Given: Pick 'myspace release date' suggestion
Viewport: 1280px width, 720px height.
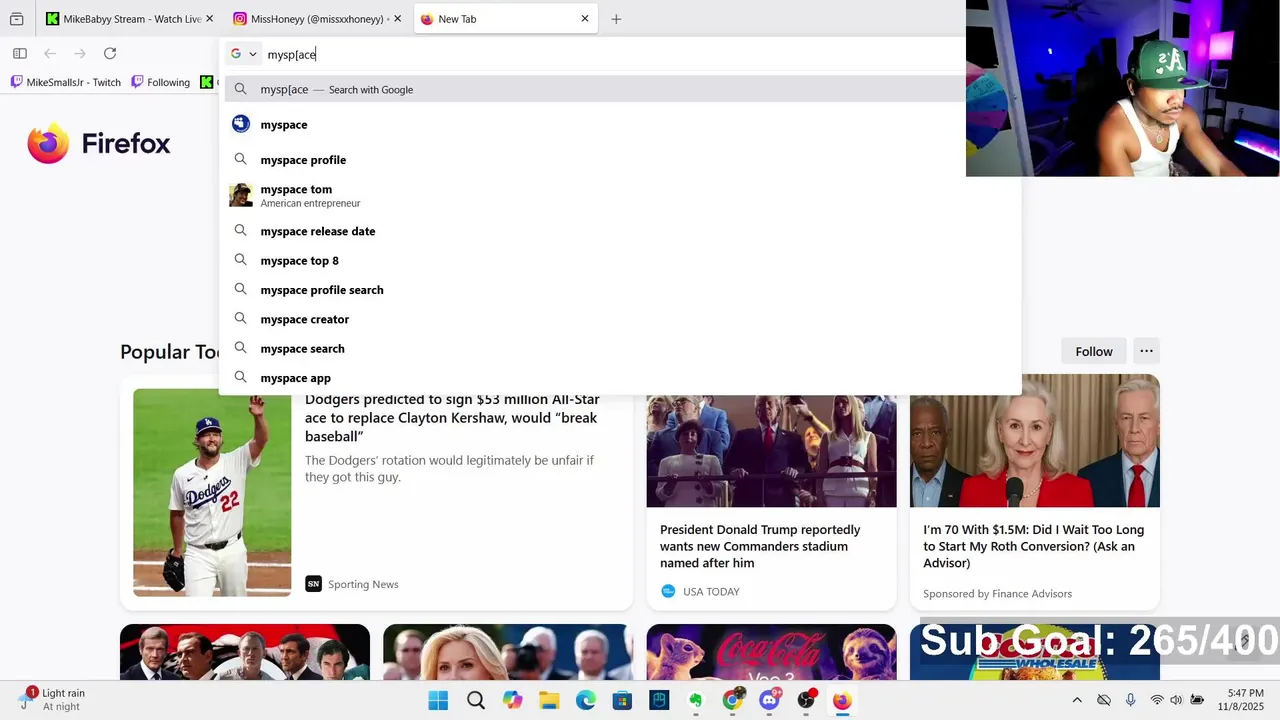Looking at the screenshot, I should (620, 231).
